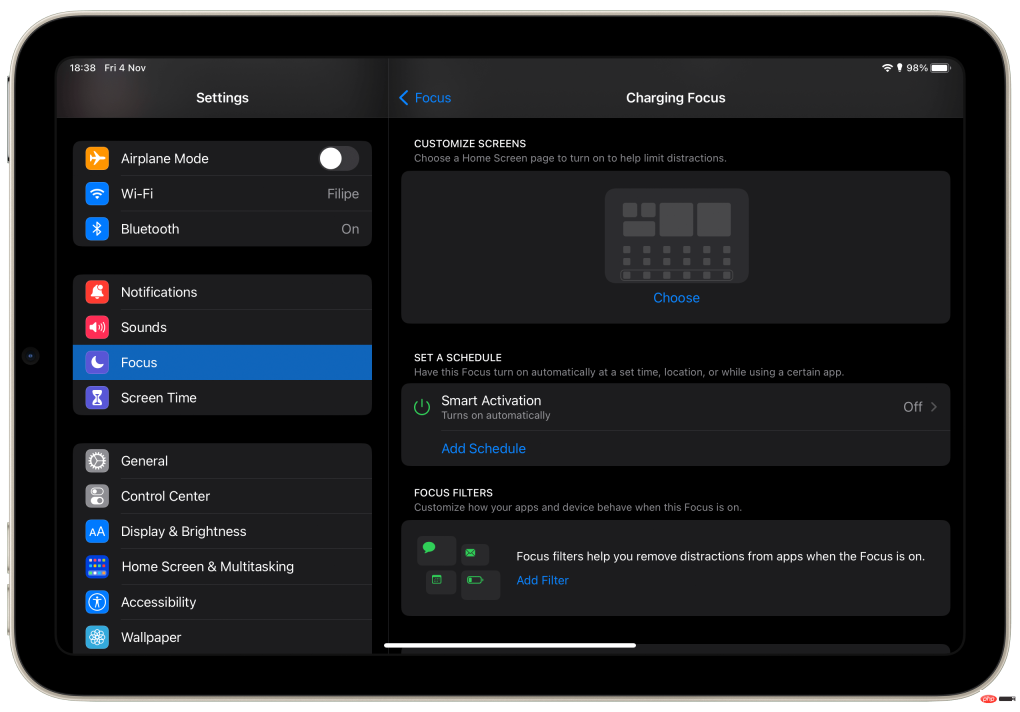1020x712 pixels.
Task: Tap the CUSTOMIZE SCREENS section header
Action: point(470,144)
